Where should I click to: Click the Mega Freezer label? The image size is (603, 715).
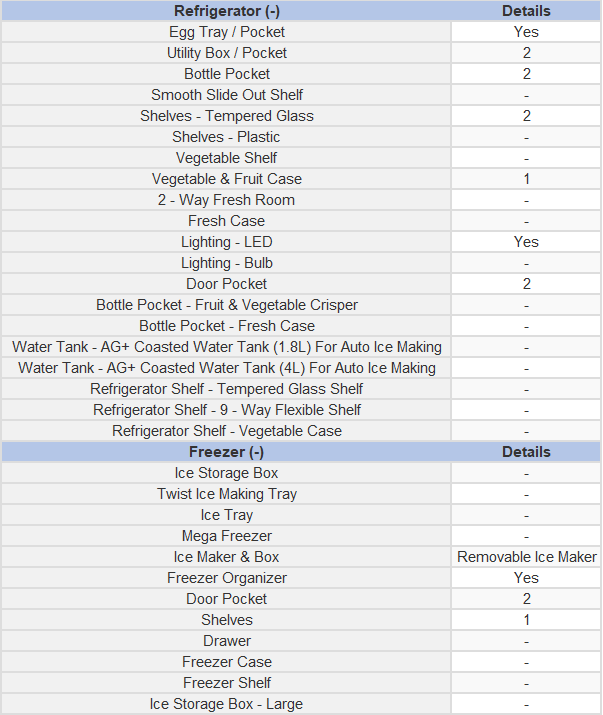coord(227,536)
